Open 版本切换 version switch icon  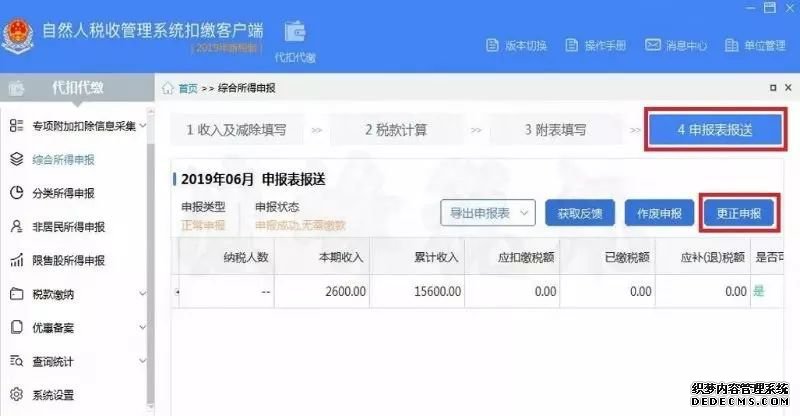[492, 45]
